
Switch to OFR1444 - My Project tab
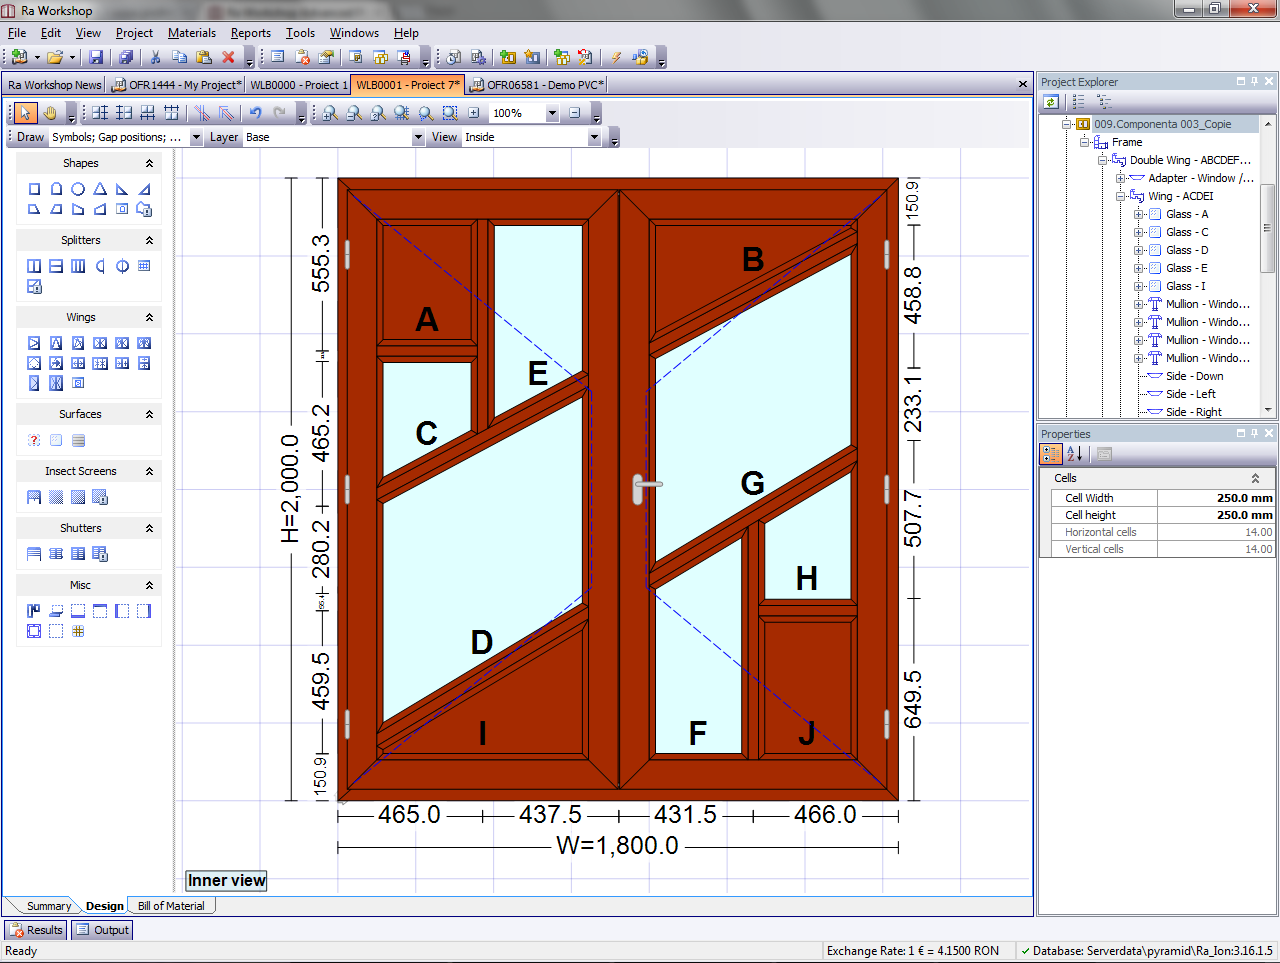coord(177,85)
